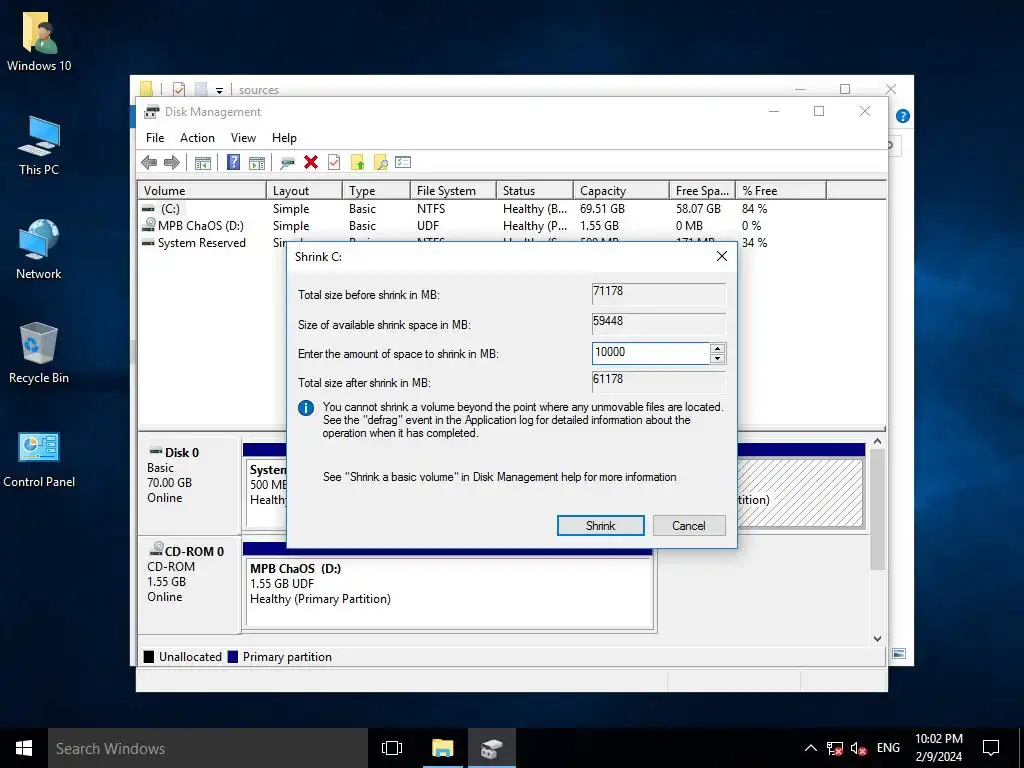Open the Windows Start button
Image resolution: width=1024 pixels, height=768 pixels.
[24, 748]
